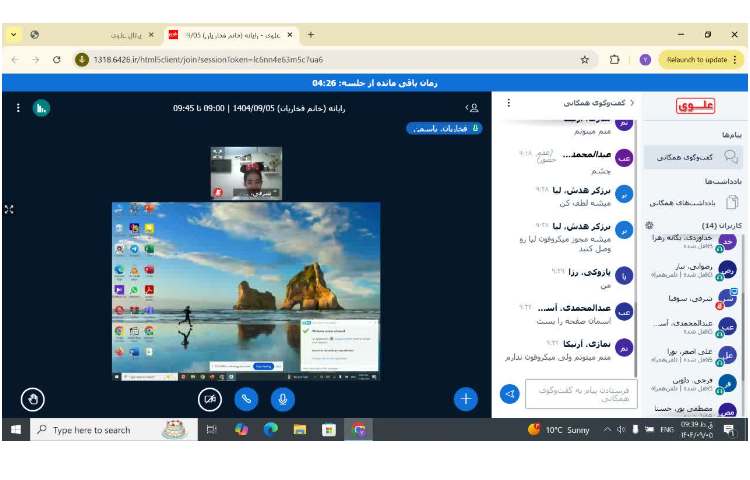Open Chrome extensions puzzle icon
The height and width of the screenshot is (480, 750).
615,60
